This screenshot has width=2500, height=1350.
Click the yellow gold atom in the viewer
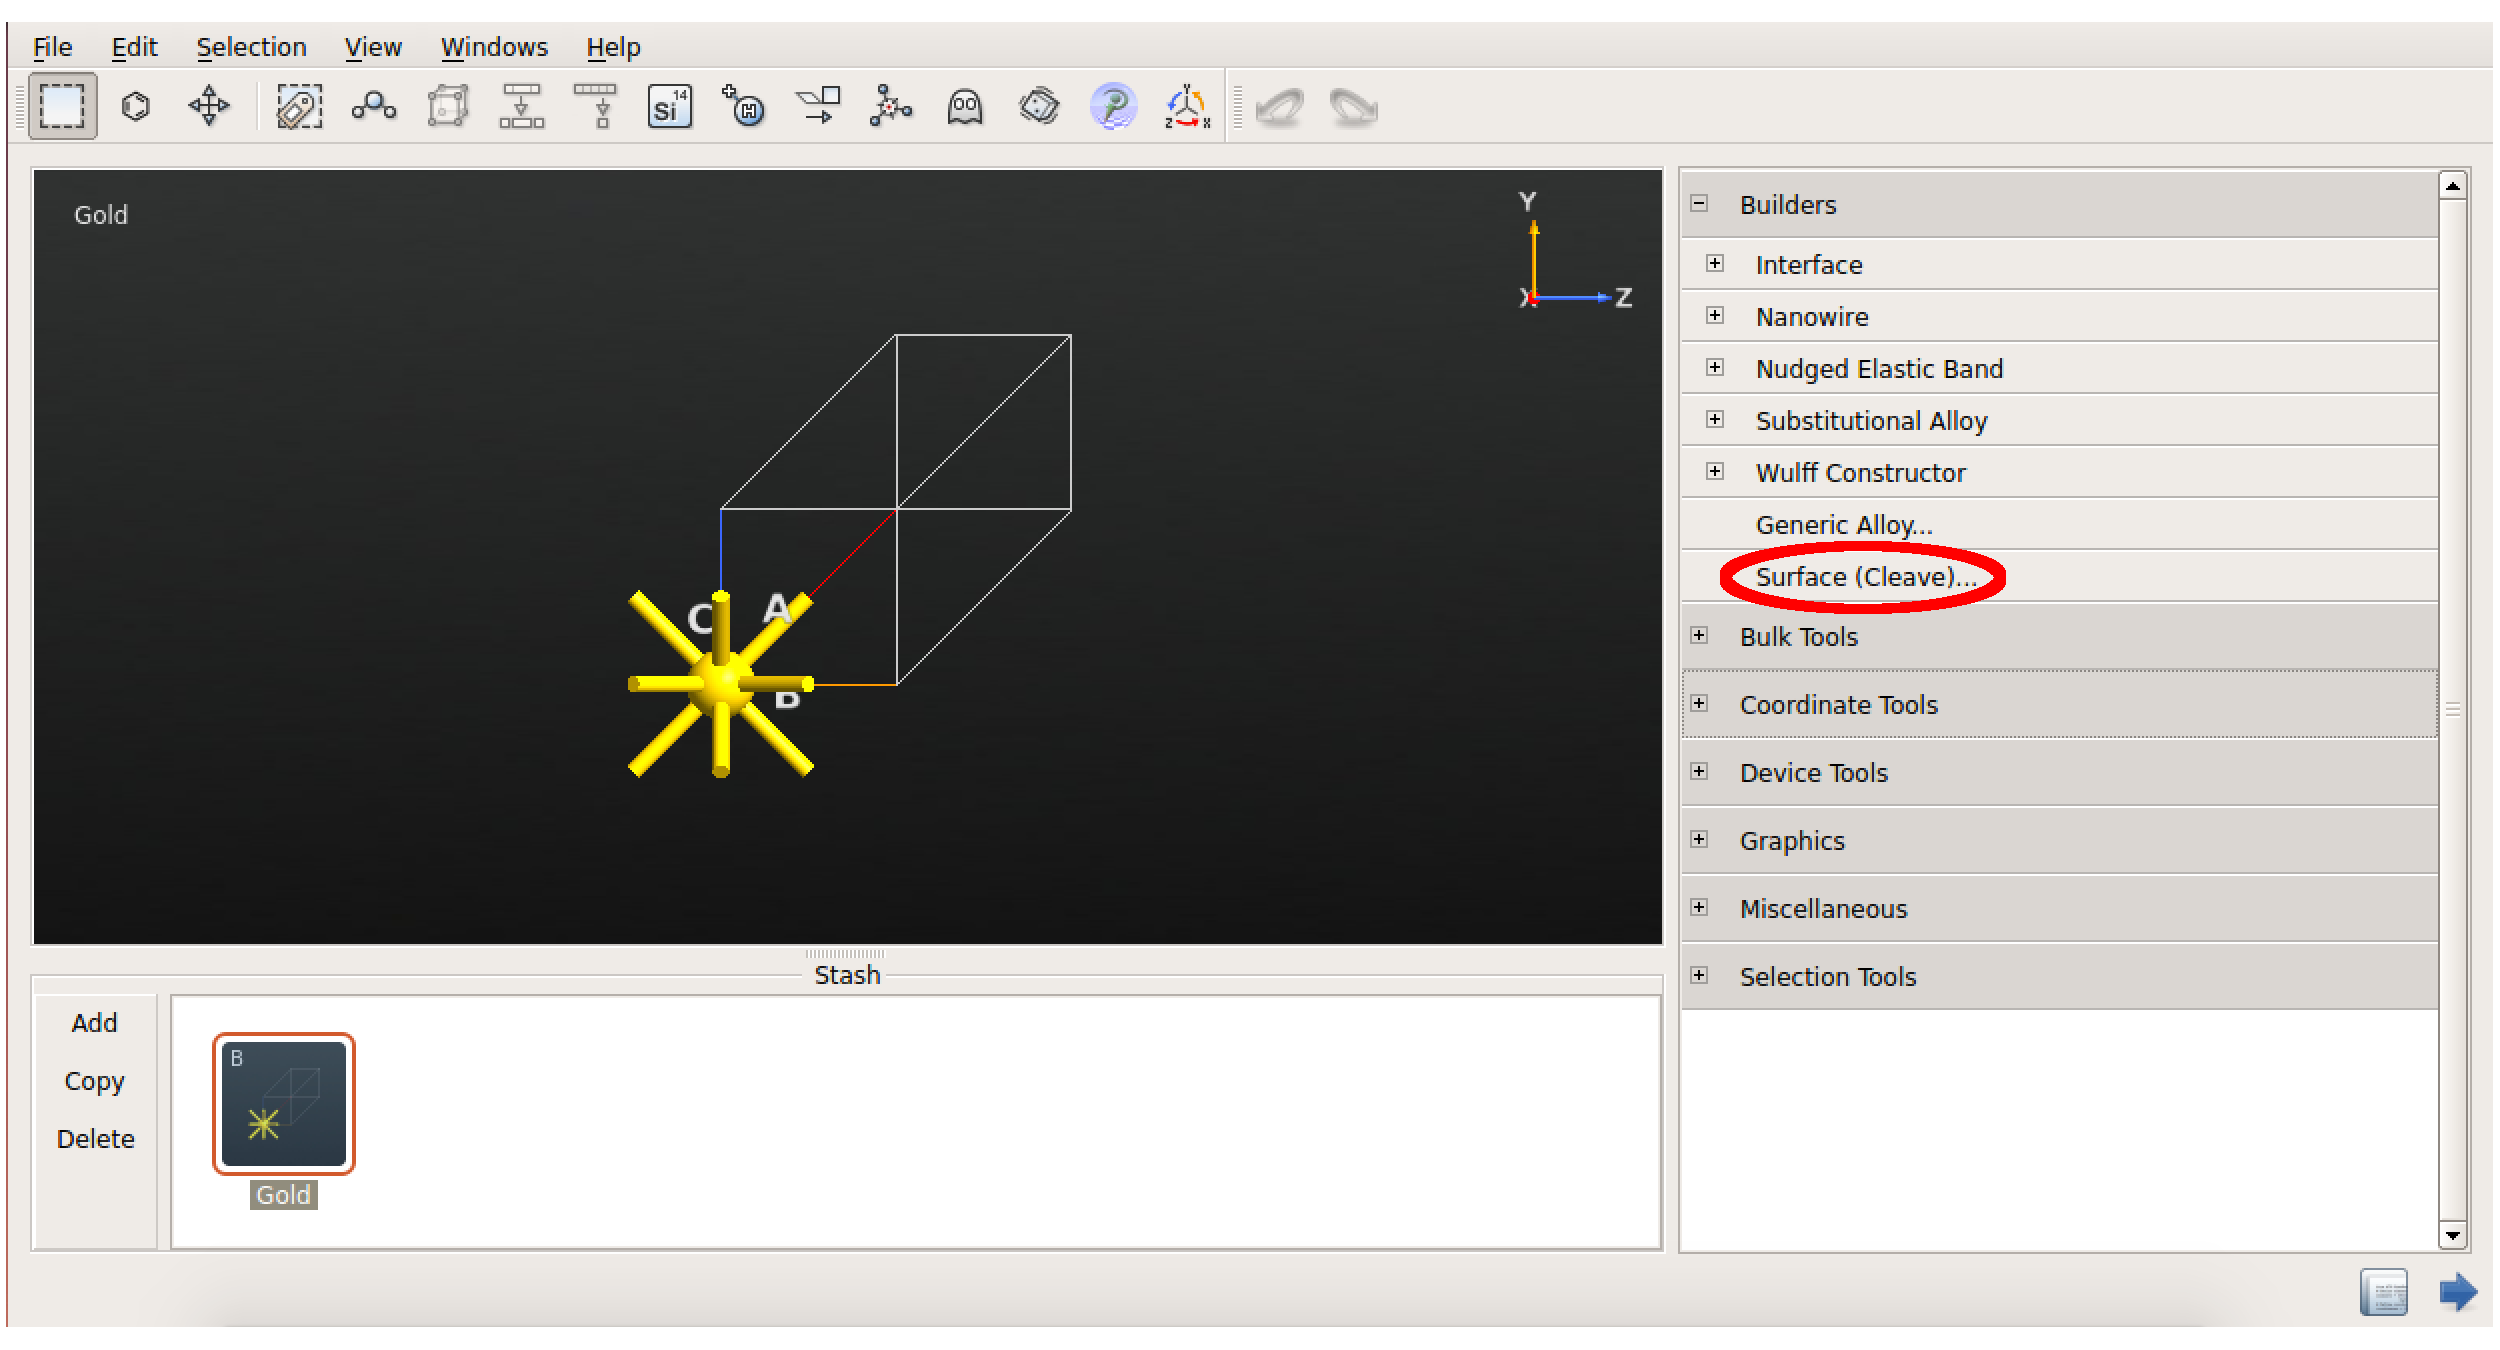[x=720, y=684]
